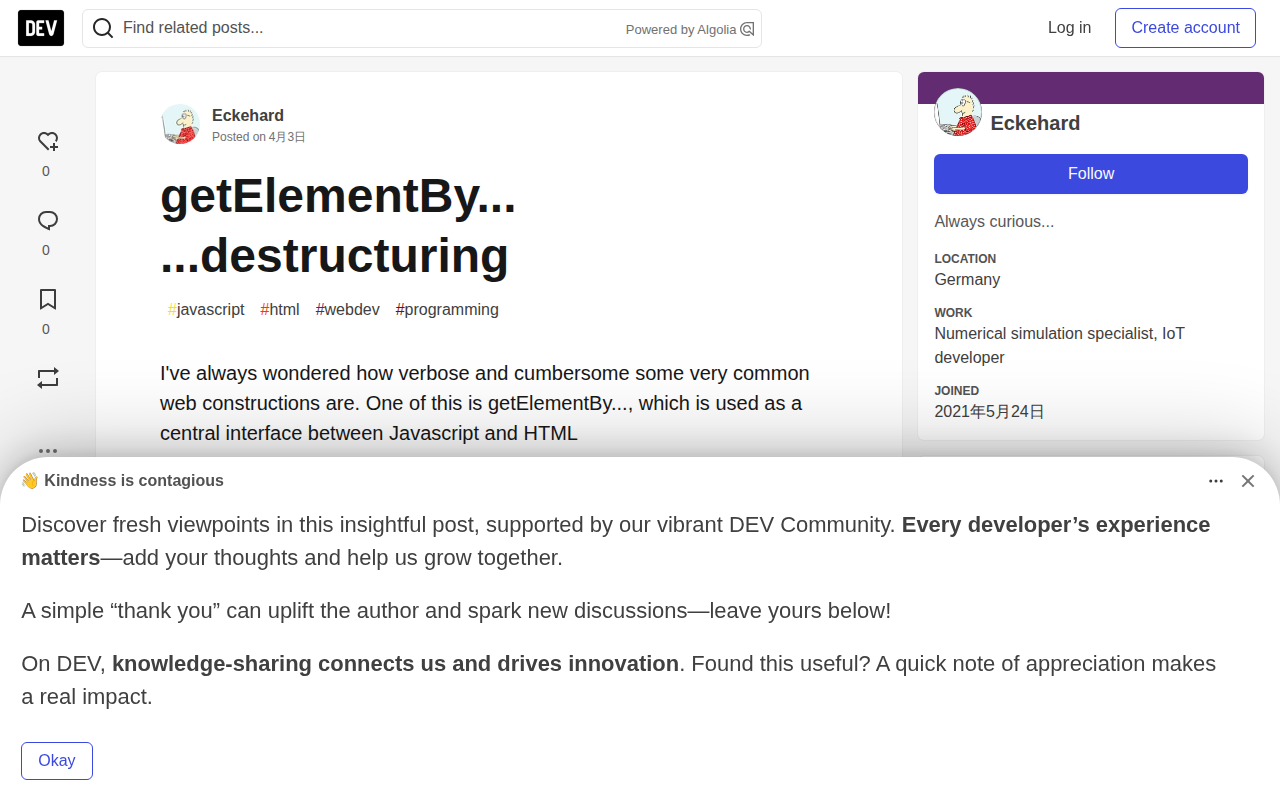Open the #programming tag
Viewport: 1280px width, 800px height.
coord(447,310)
